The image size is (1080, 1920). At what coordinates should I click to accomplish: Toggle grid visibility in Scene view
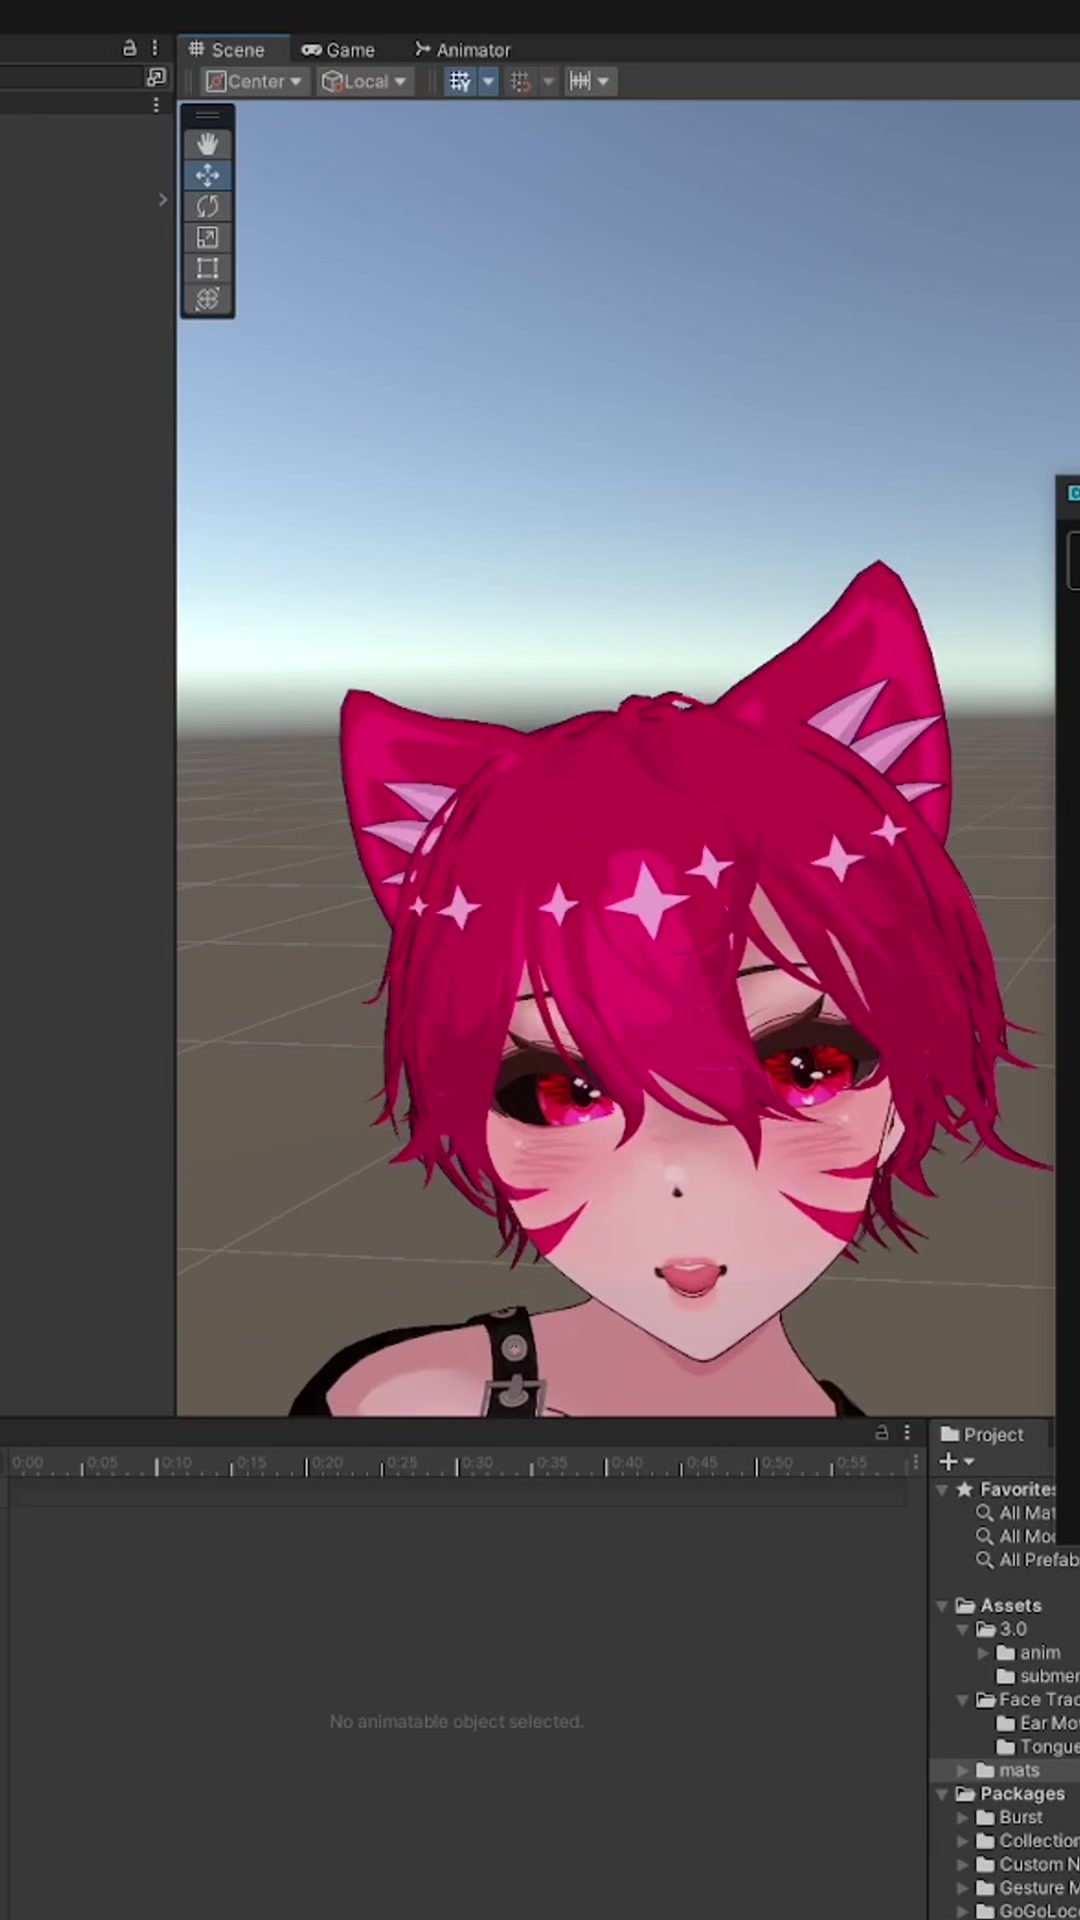[x=460, y=81]
